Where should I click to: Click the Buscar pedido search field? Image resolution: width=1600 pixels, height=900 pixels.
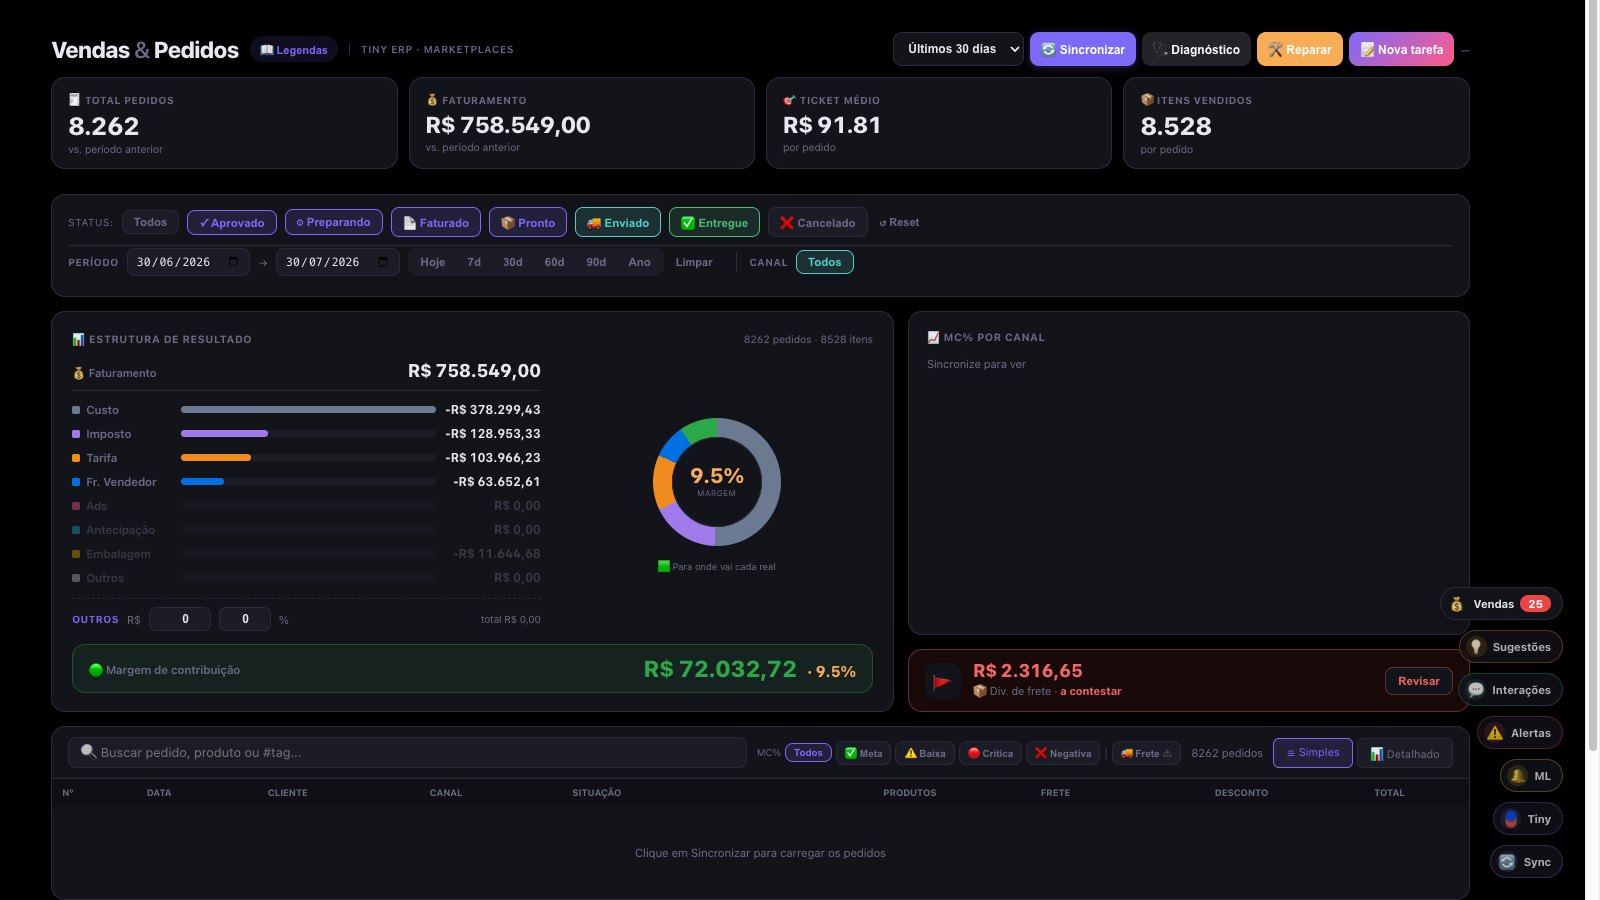point(407,752)
